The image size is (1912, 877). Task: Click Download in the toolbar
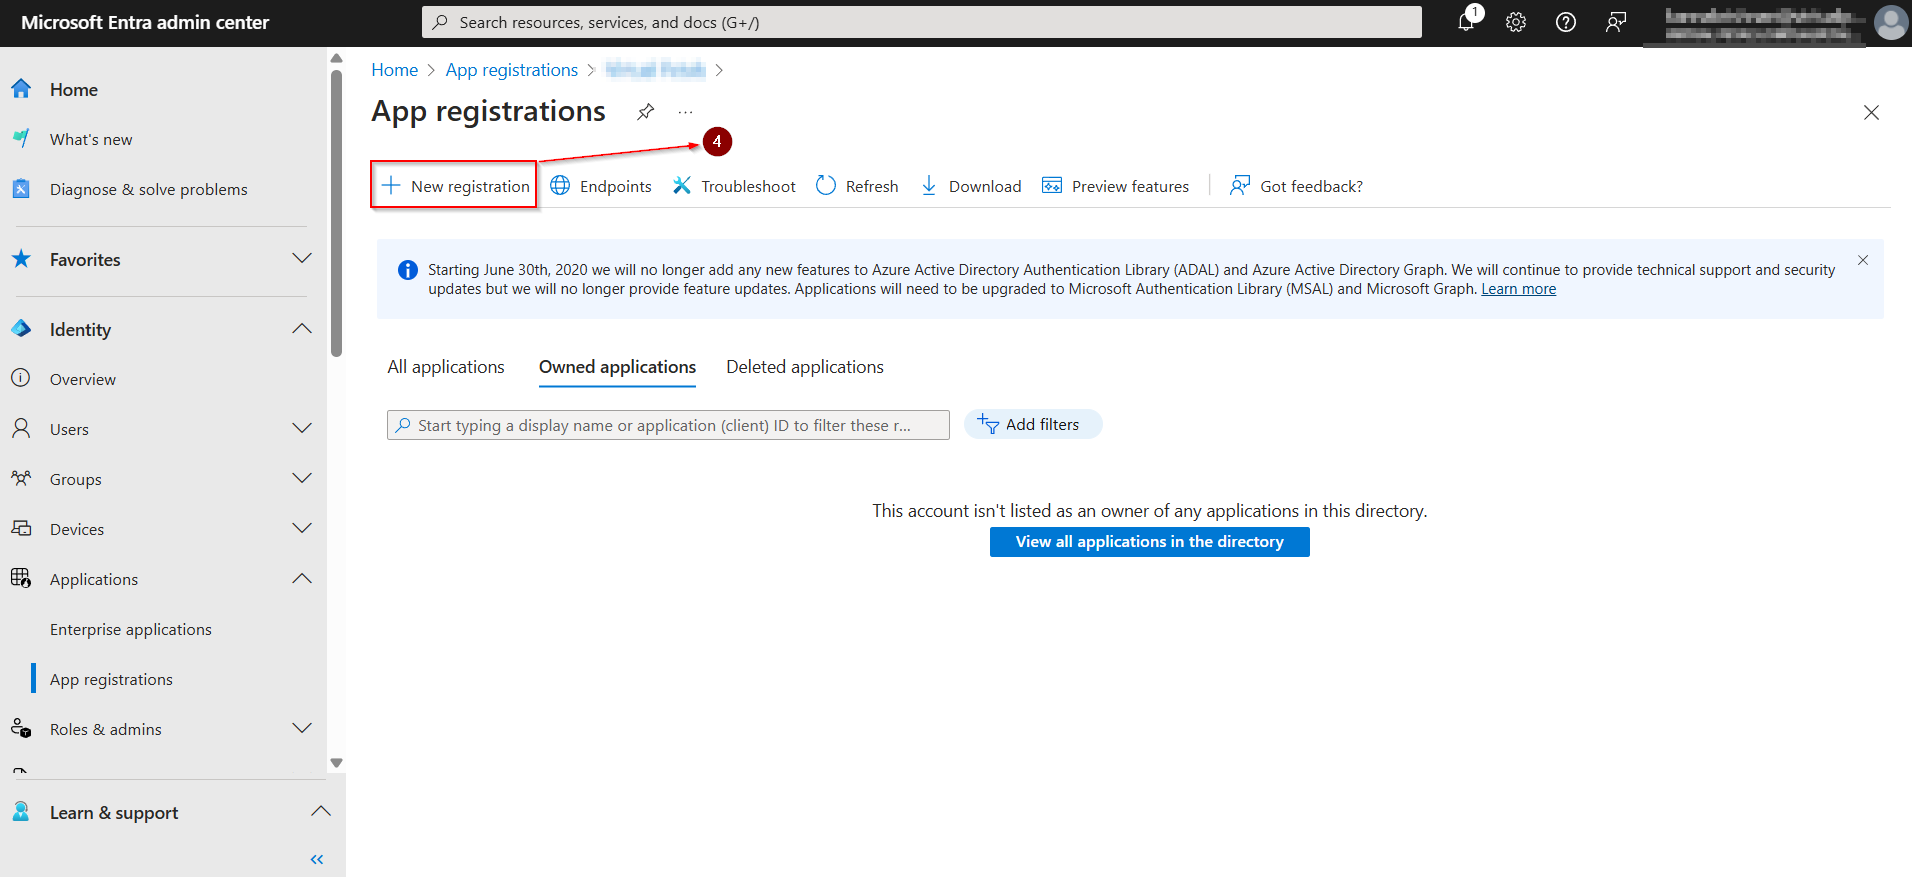point(971,186)
